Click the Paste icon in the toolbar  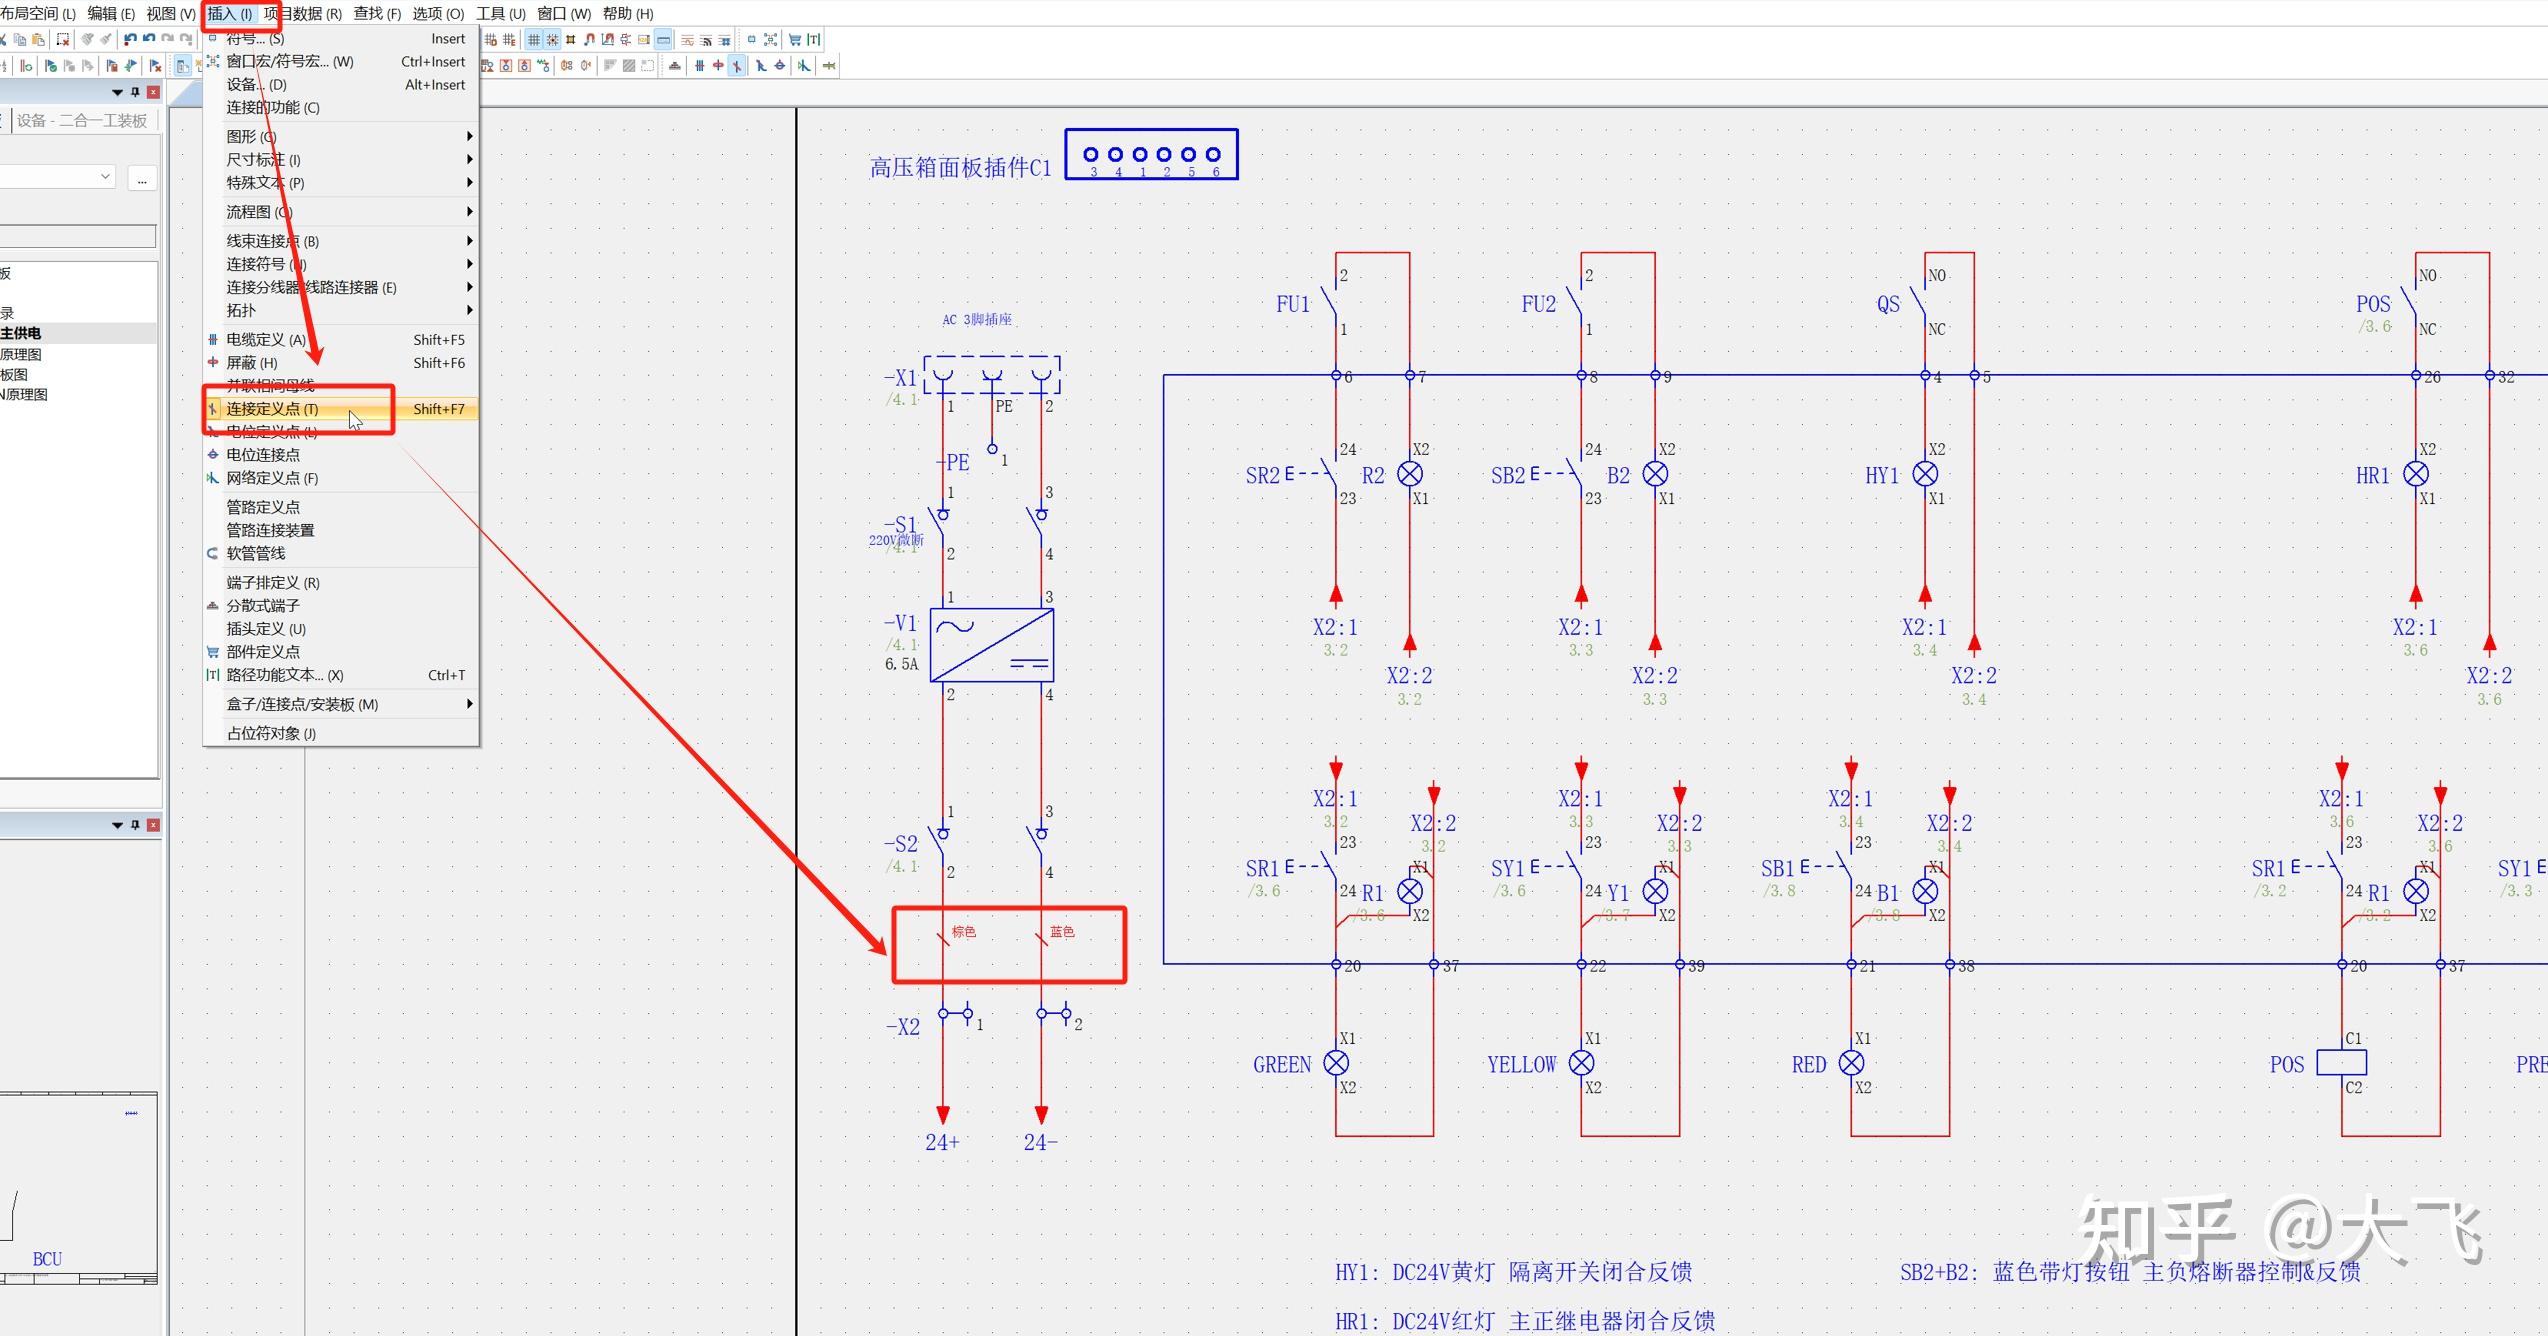[38, 40]
